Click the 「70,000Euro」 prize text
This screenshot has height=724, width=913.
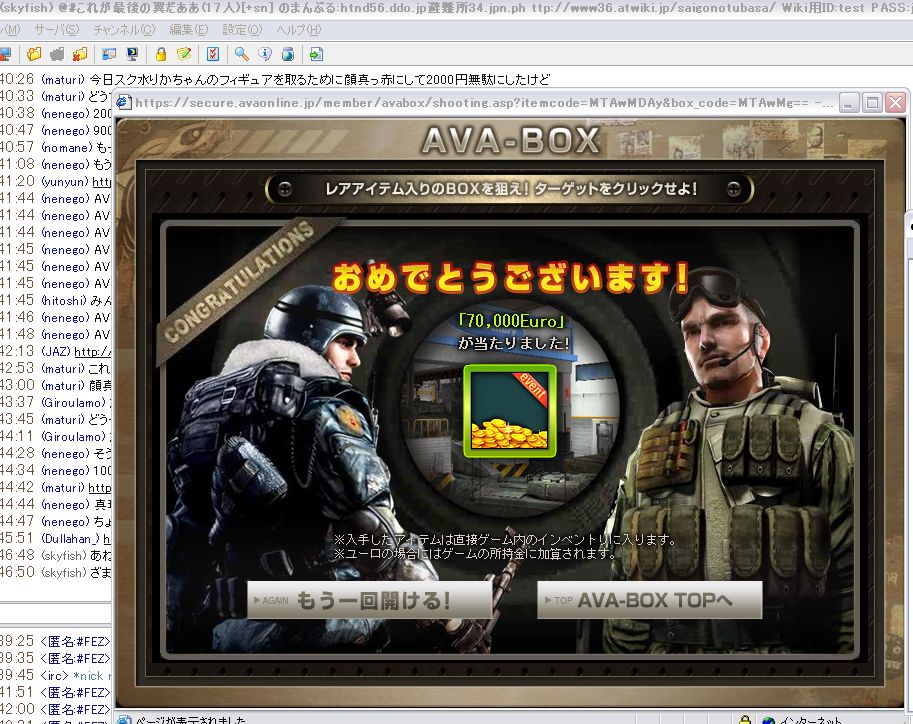click(511, 321)
